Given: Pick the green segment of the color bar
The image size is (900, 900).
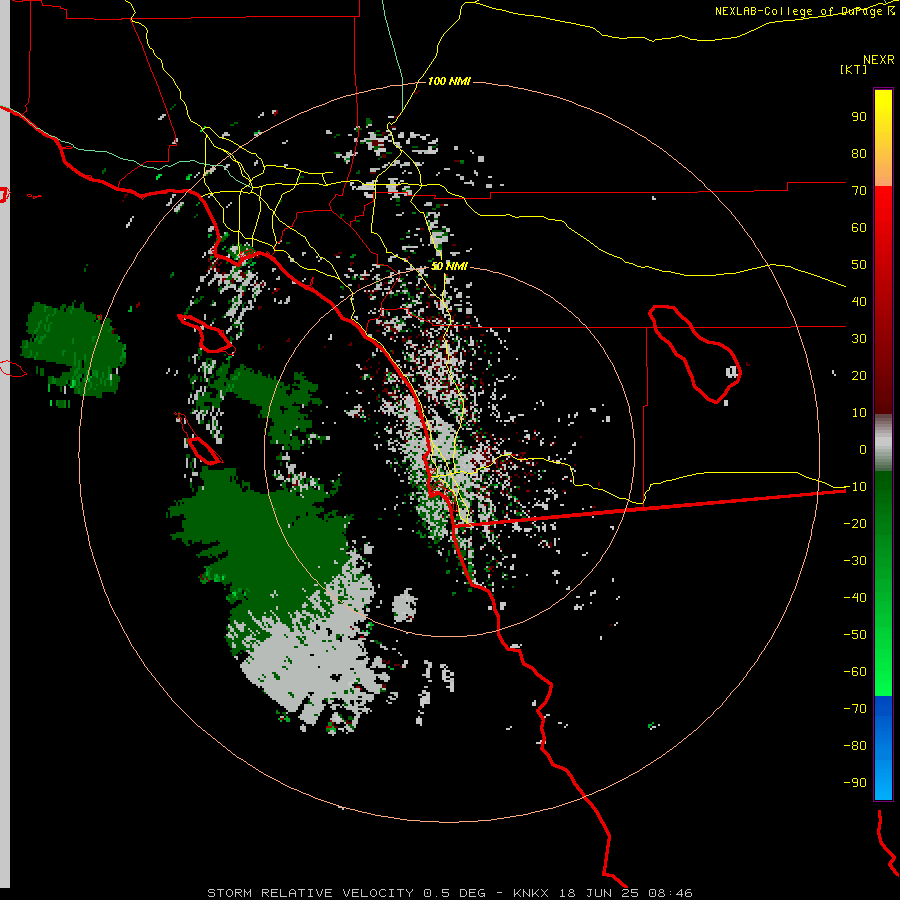Looking at the screenshot, I should click(x=883, y=583).
